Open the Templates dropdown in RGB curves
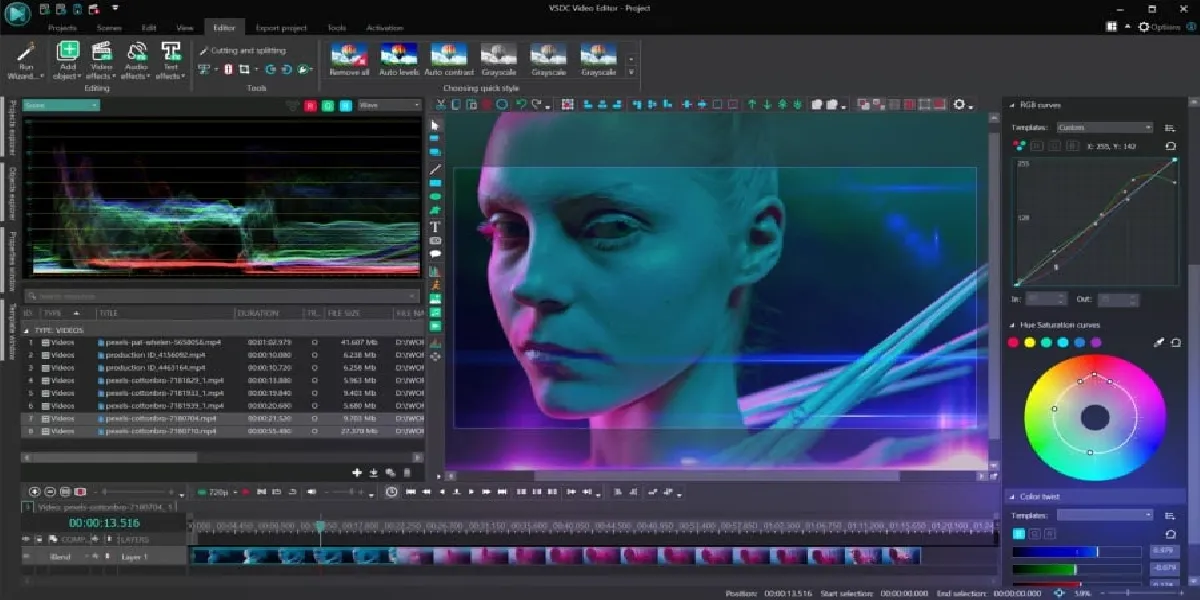 (1103, 127)
